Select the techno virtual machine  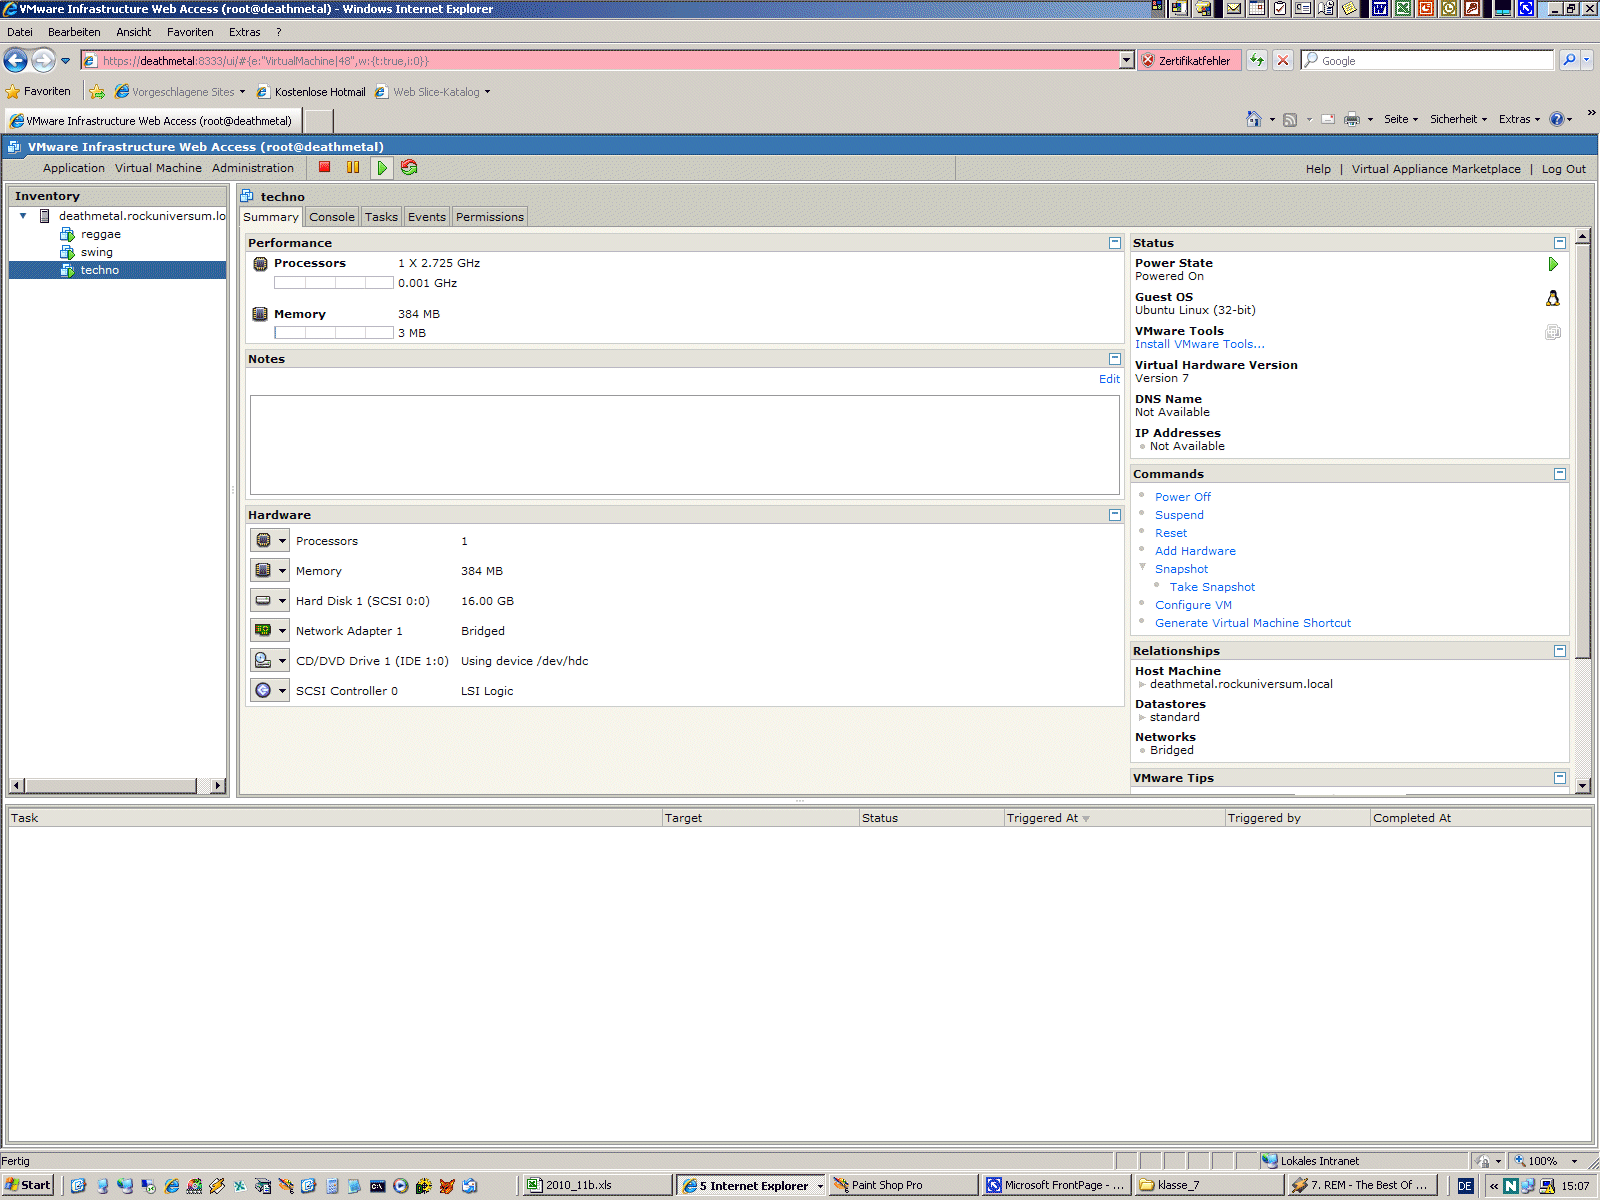click(x=99, y=270)
